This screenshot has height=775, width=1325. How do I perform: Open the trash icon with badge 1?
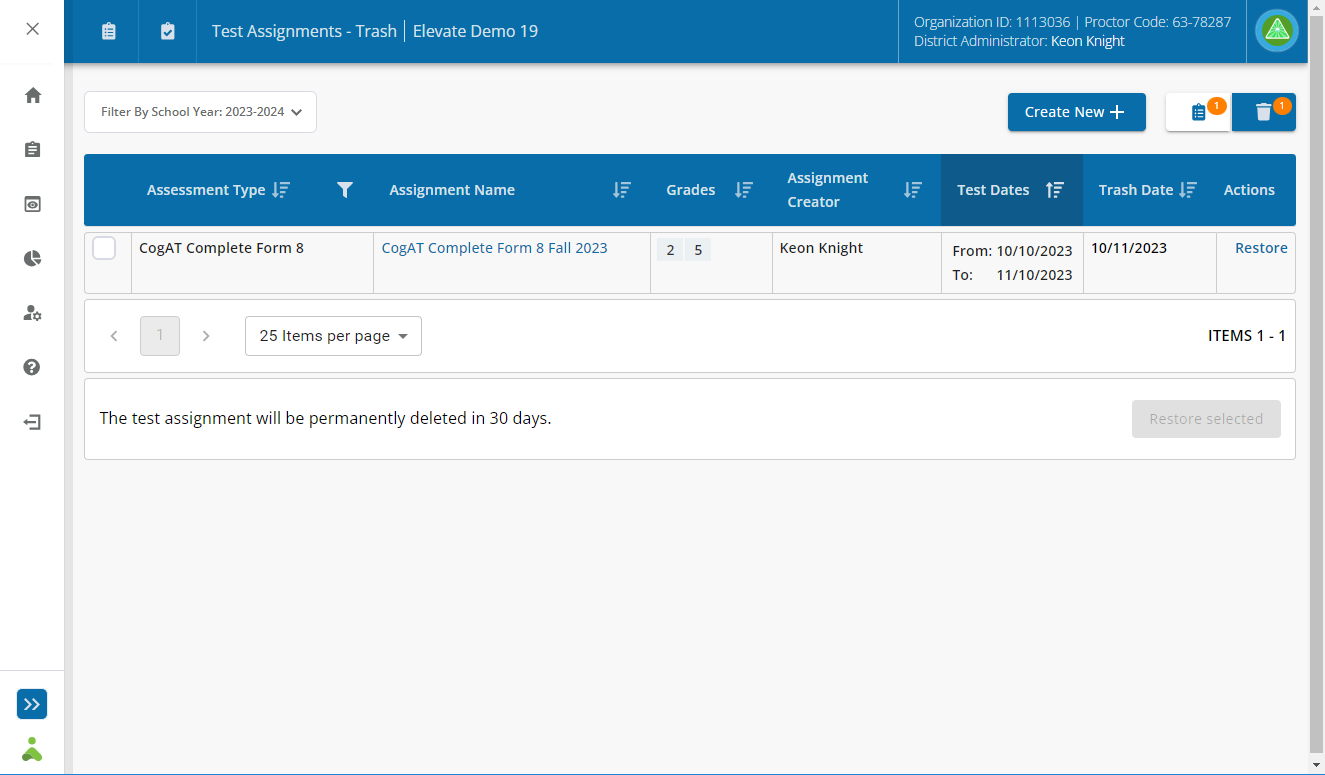tap(1262, 112)
